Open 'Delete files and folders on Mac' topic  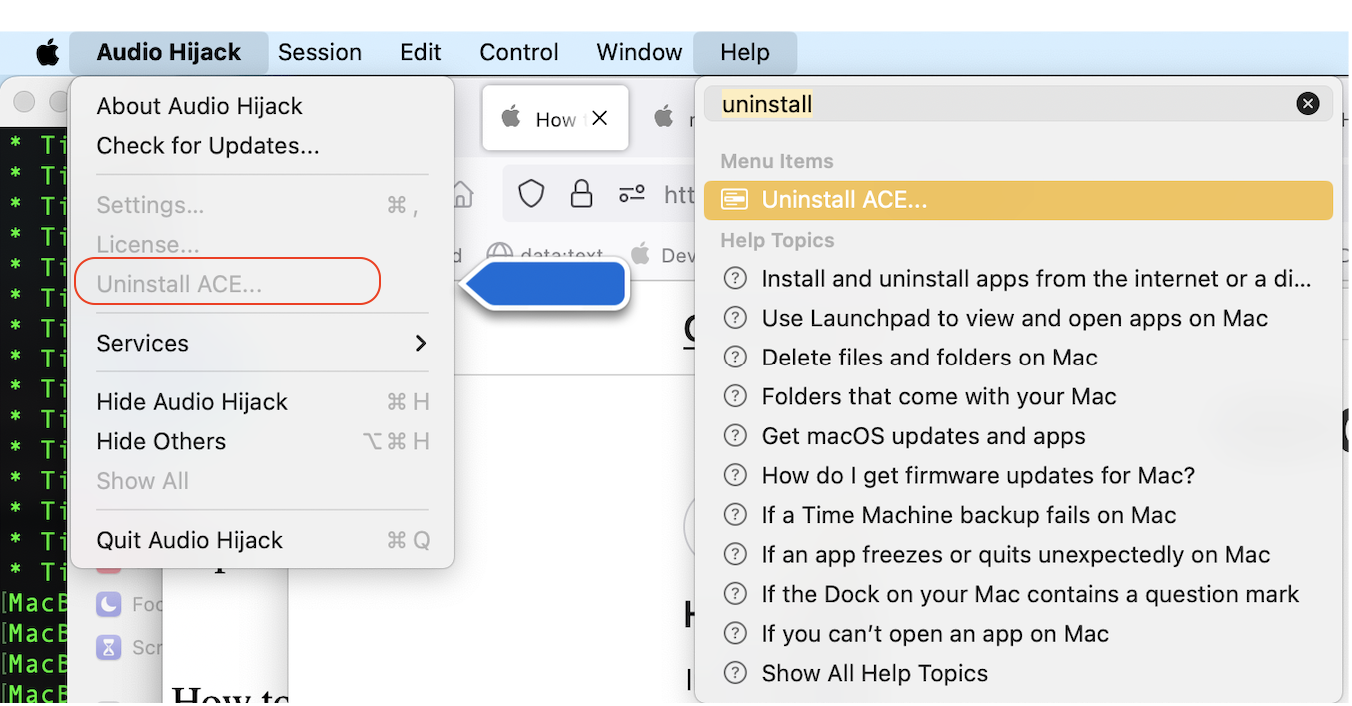(x=1018, y=358)
